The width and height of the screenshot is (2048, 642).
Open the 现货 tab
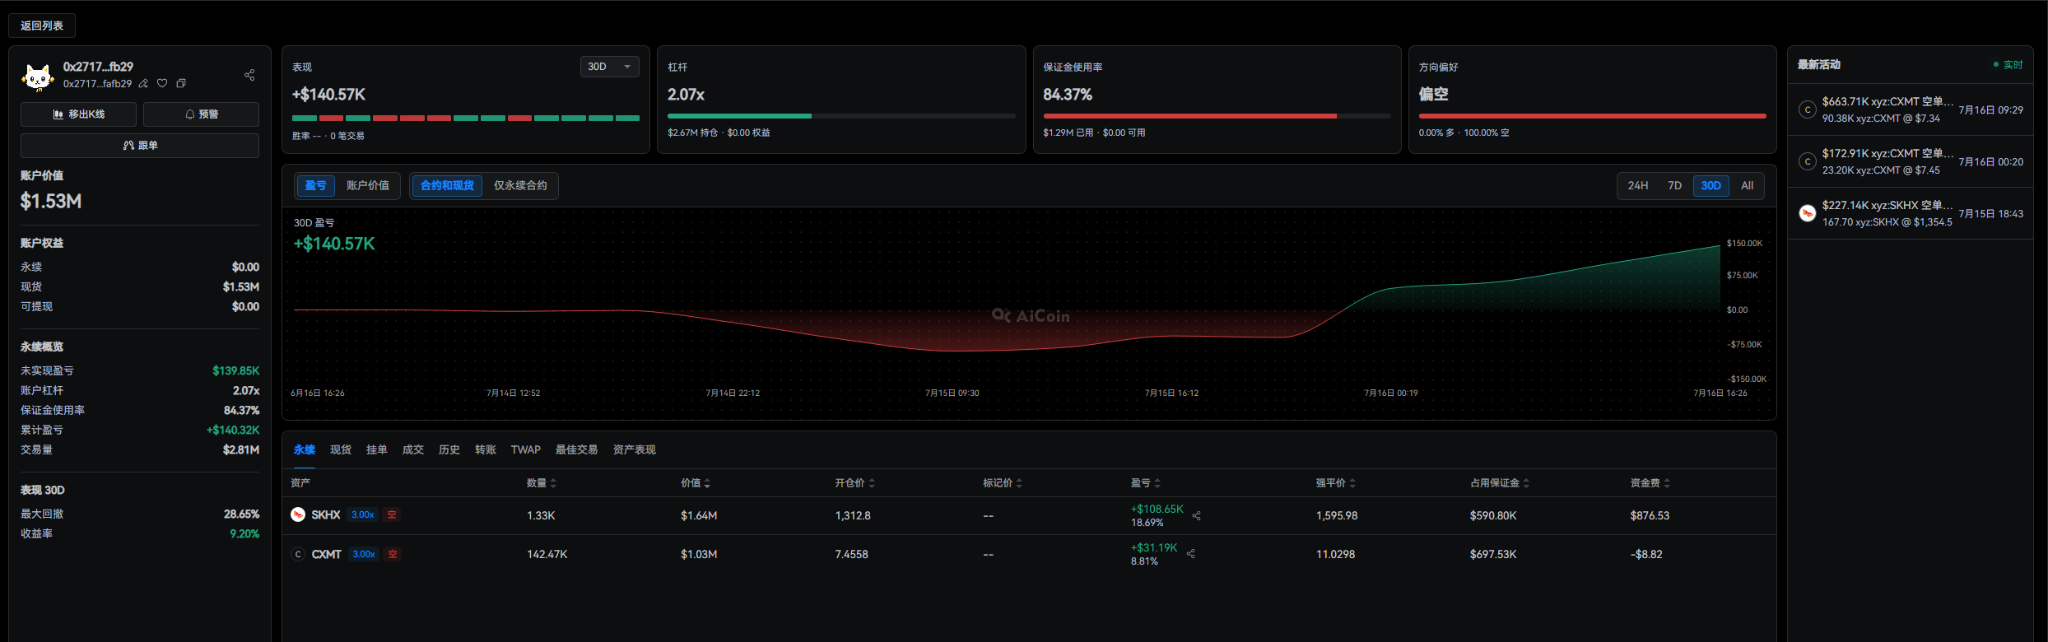[341, 450]
